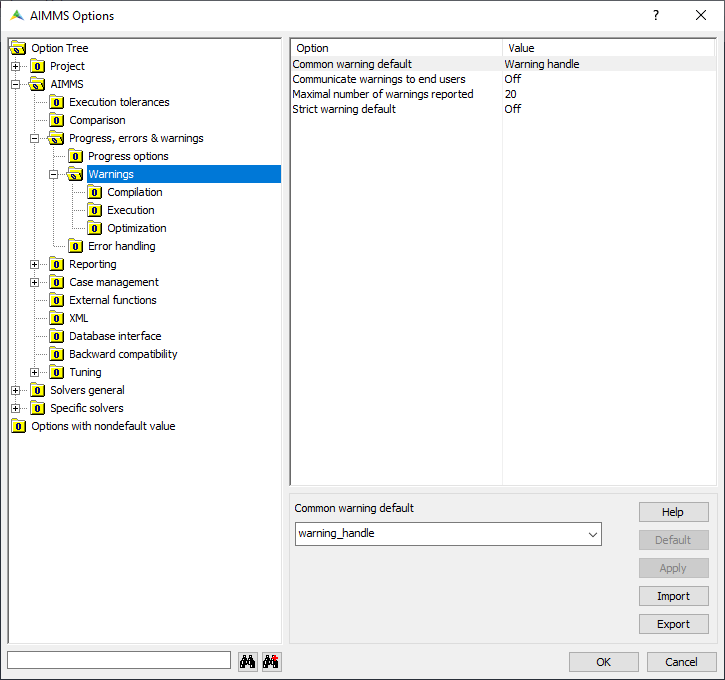Screen dimensions: 725x680
Task: Click the Execution folder icon
Action: [94, 210]
